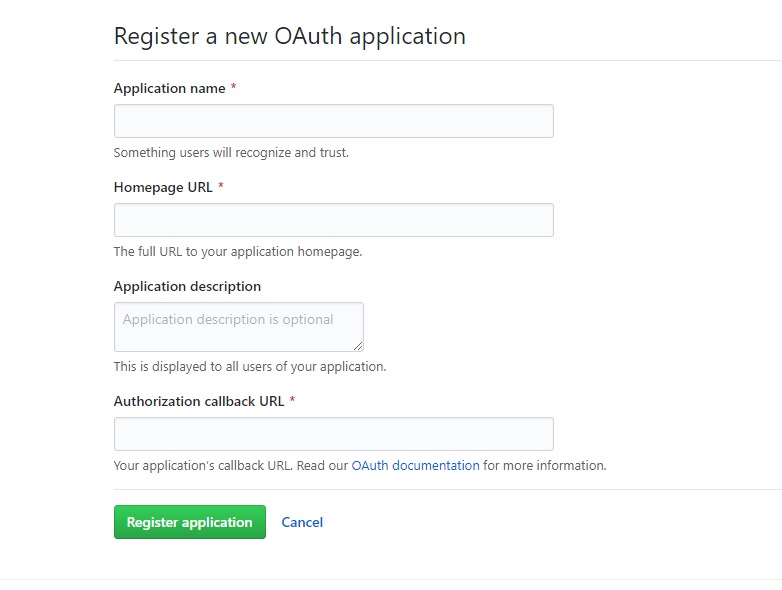782x590 pixels.
Task: Click the "displayed to all users" helper text
Action: [x=250, y=366]
